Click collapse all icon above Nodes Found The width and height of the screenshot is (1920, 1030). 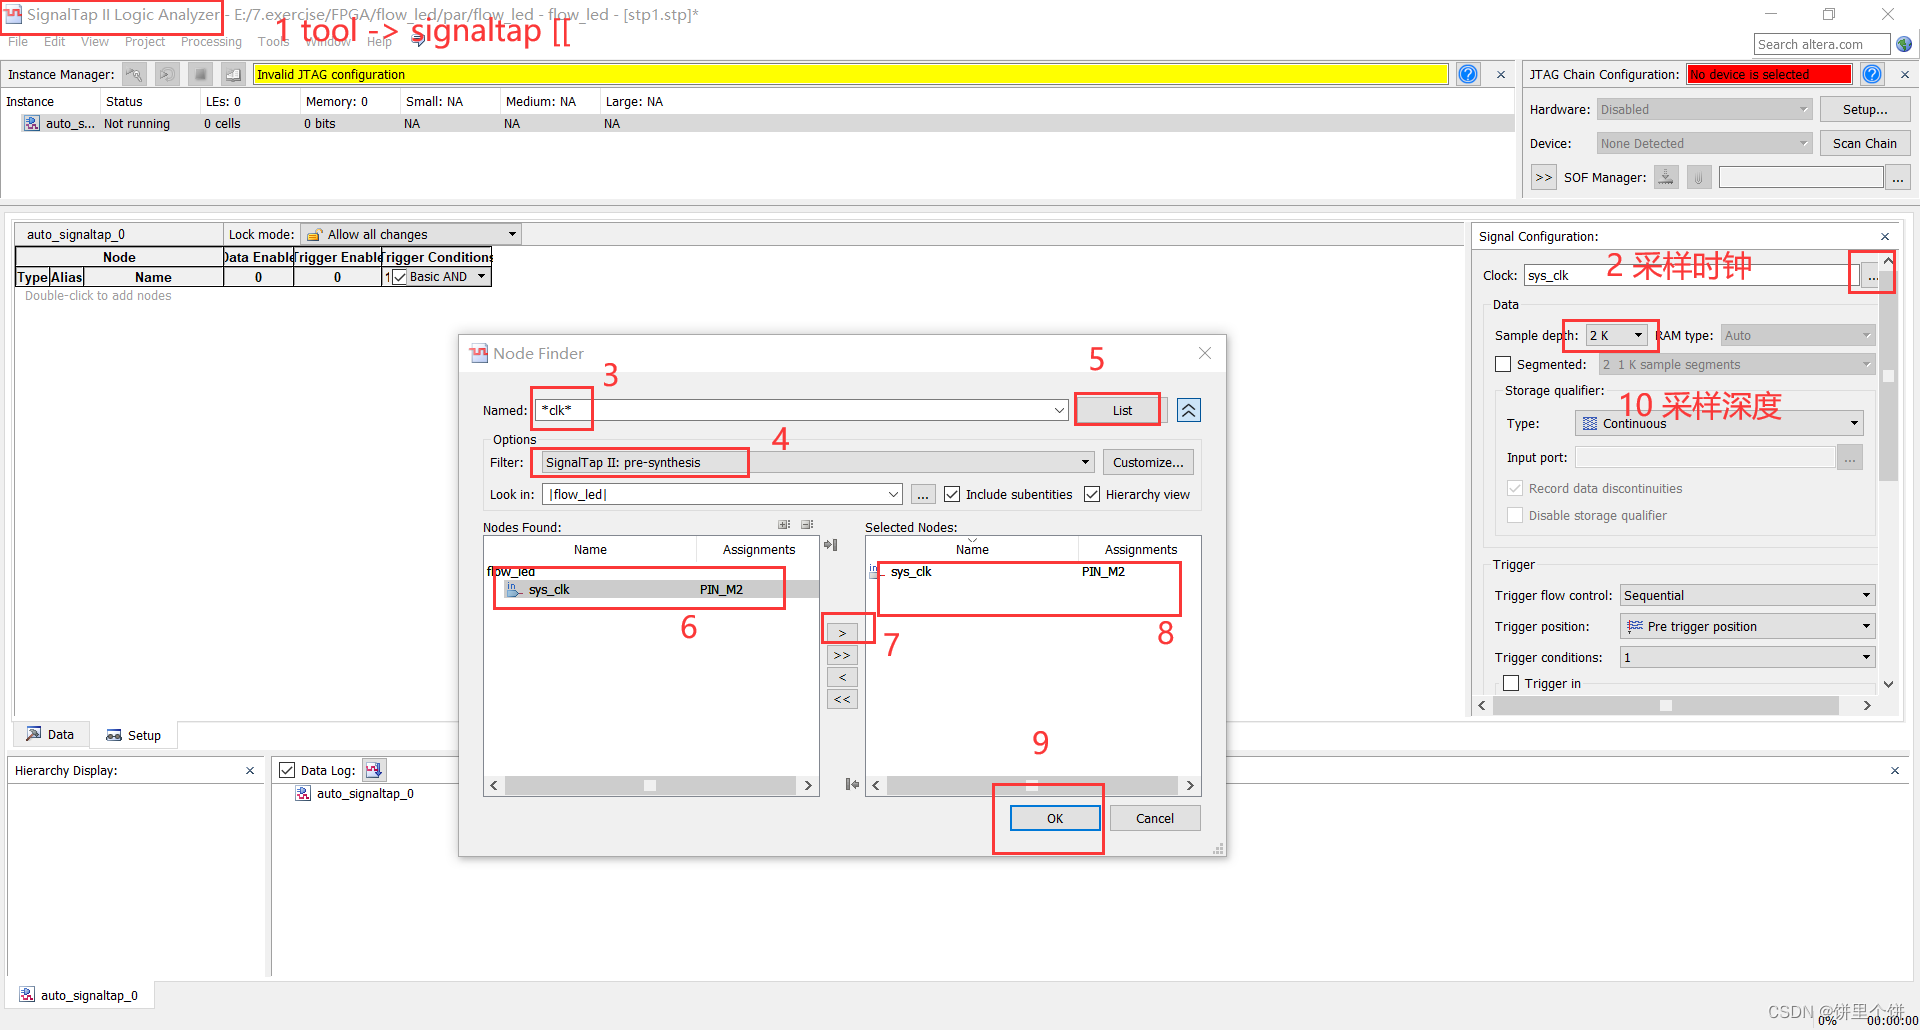[x=807, y=525]
